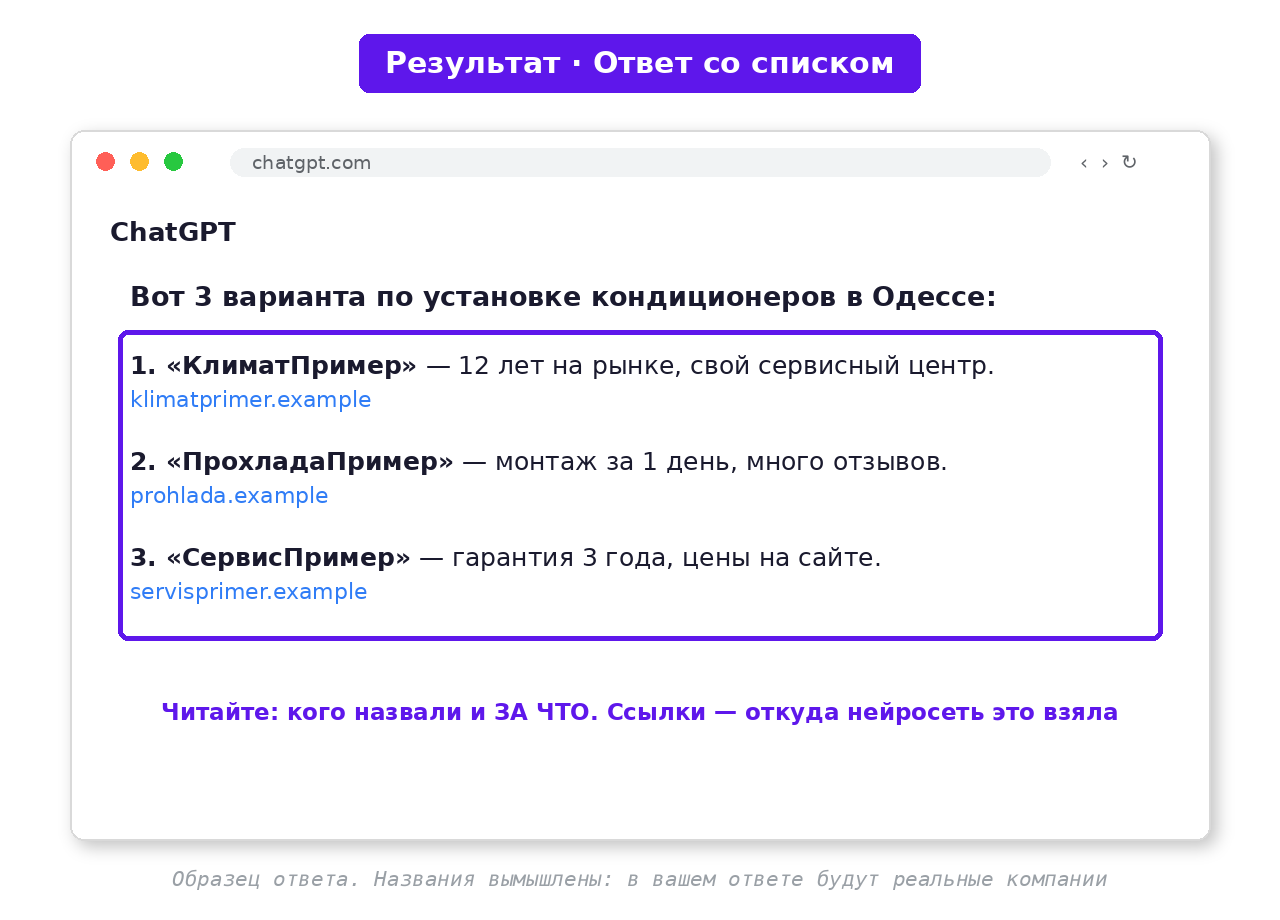Click the browser back arrow
Screen dimensions: 1280x920
click(1084, 163)
